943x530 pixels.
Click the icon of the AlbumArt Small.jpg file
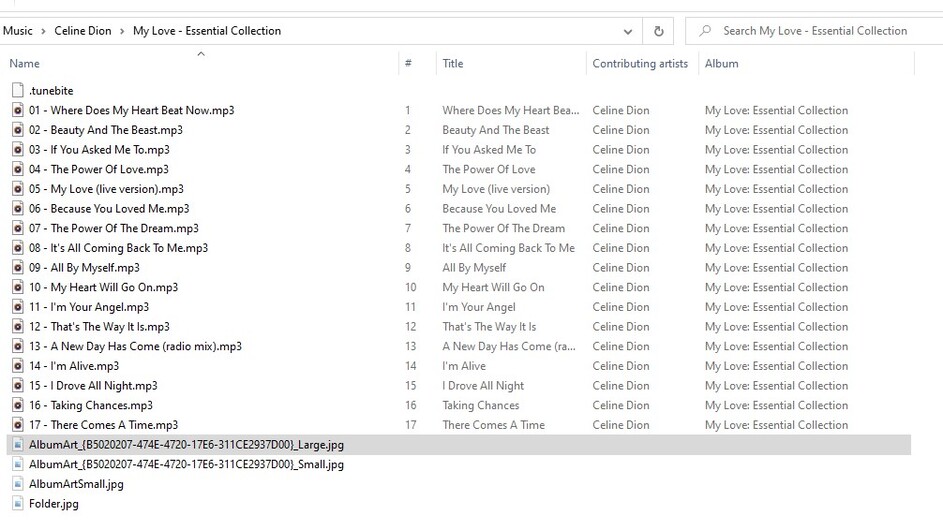18,464
